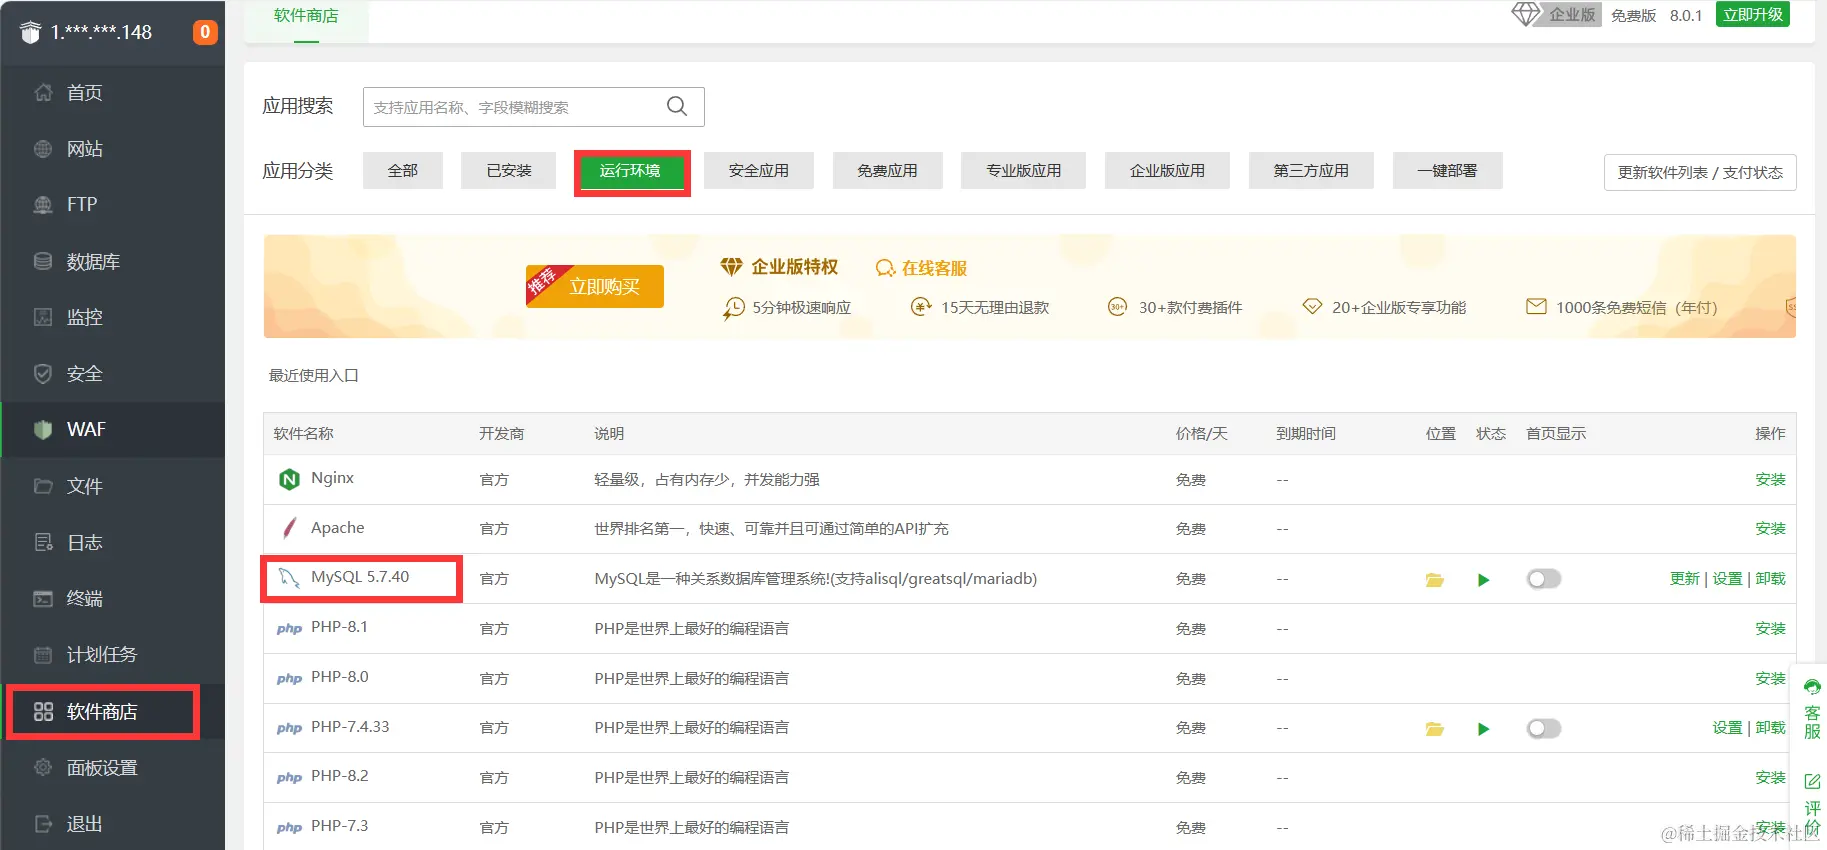1827x850 pixels.
Task: Select the 一键部署 category tab
Action: [x=1447, y=171]
